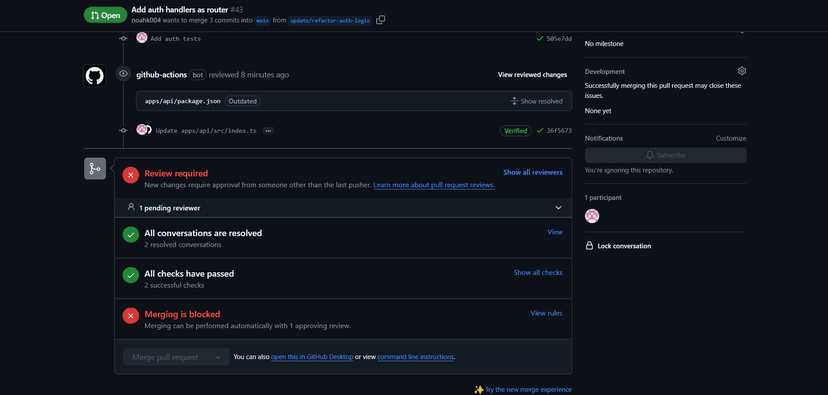This screenshot has width=828, height=395.
Task: Click green check status of commit 505e7dd
Action: (x=540, y=39)
